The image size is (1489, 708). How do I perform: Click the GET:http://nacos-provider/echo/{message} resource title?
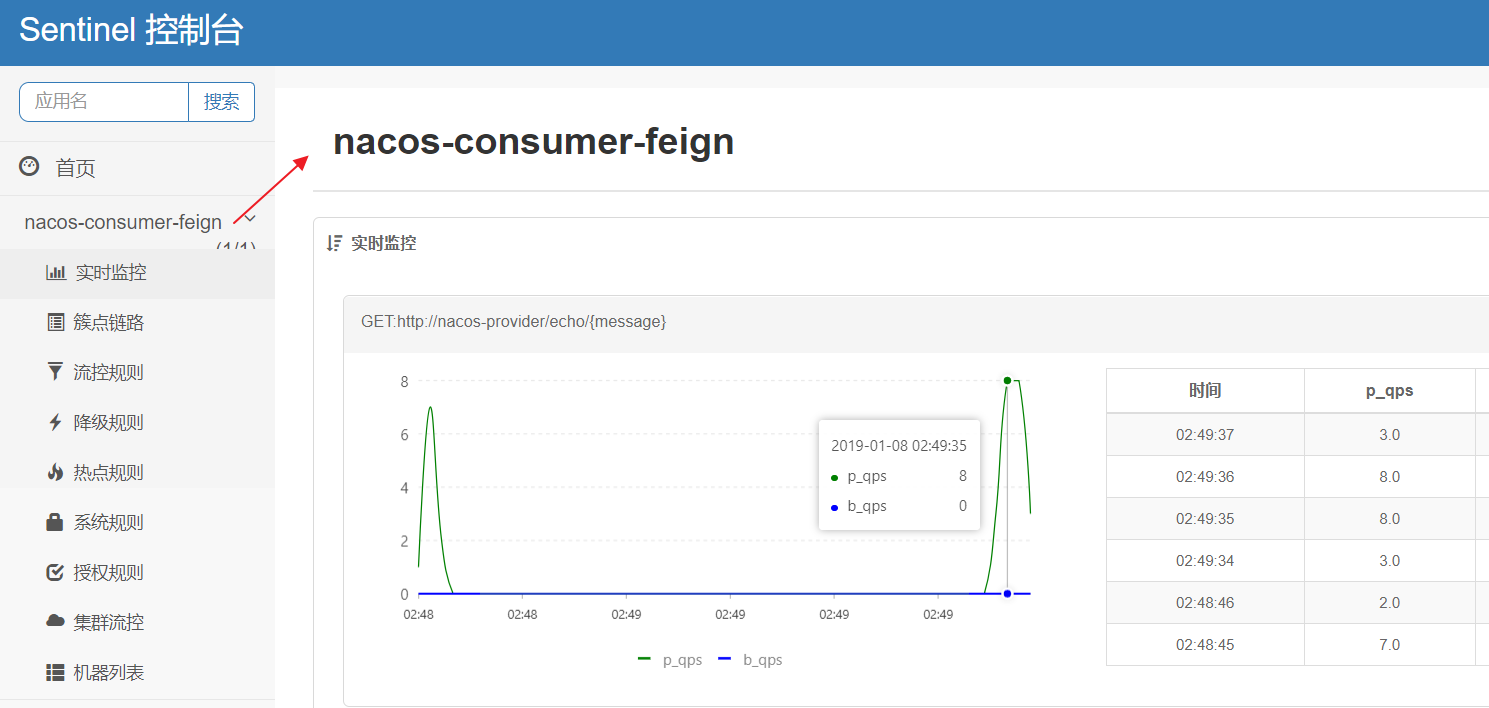(513, 321)
